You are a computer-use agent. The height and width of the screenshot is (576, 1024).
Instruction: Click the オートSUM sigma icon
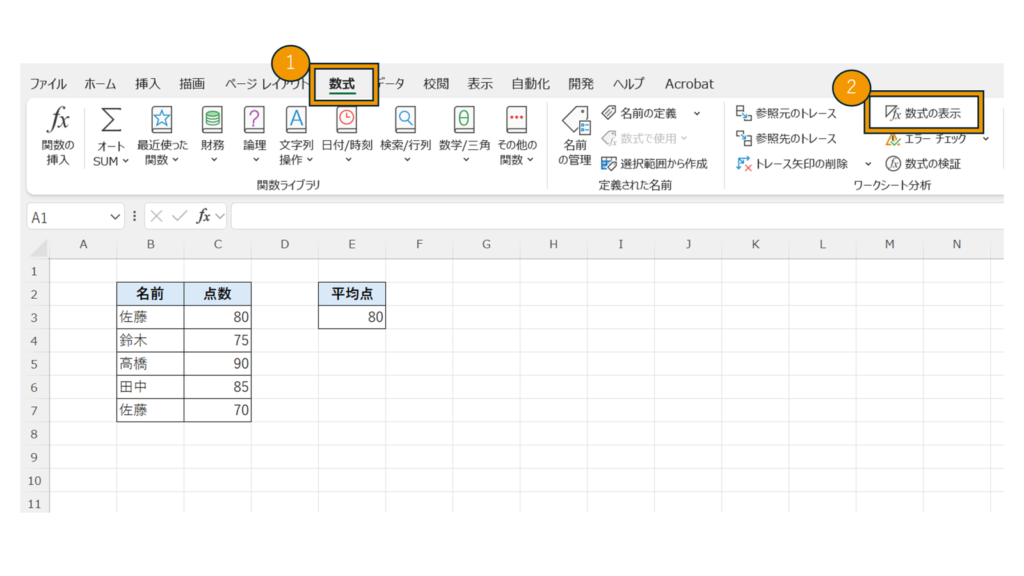coord(111,122)
